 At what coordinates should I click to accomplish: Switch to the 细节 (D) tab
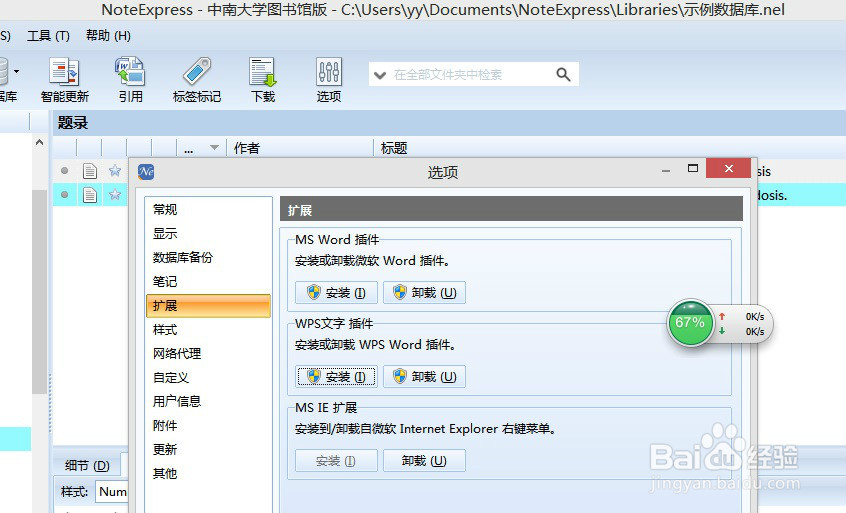pos(87,465)
